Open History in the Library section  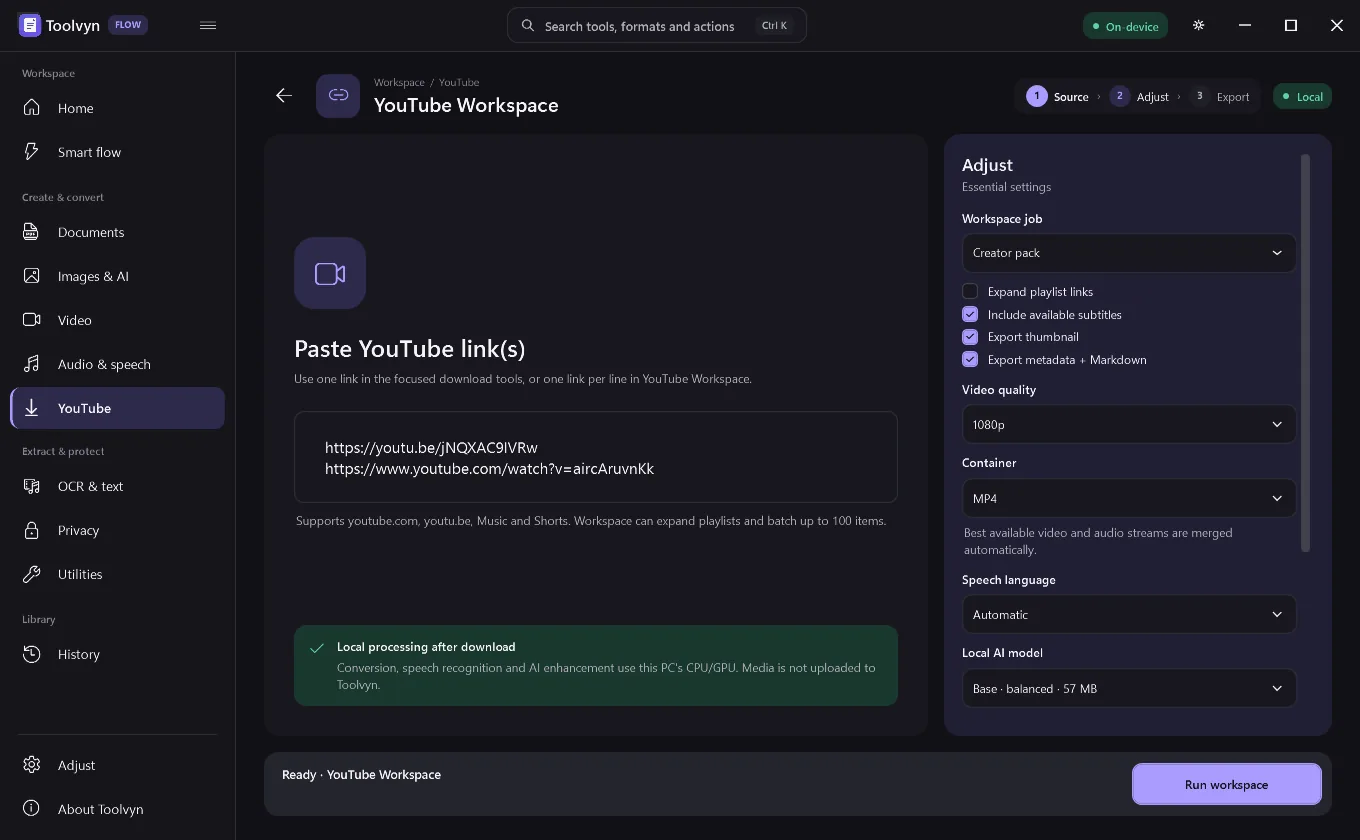[117, 654]
